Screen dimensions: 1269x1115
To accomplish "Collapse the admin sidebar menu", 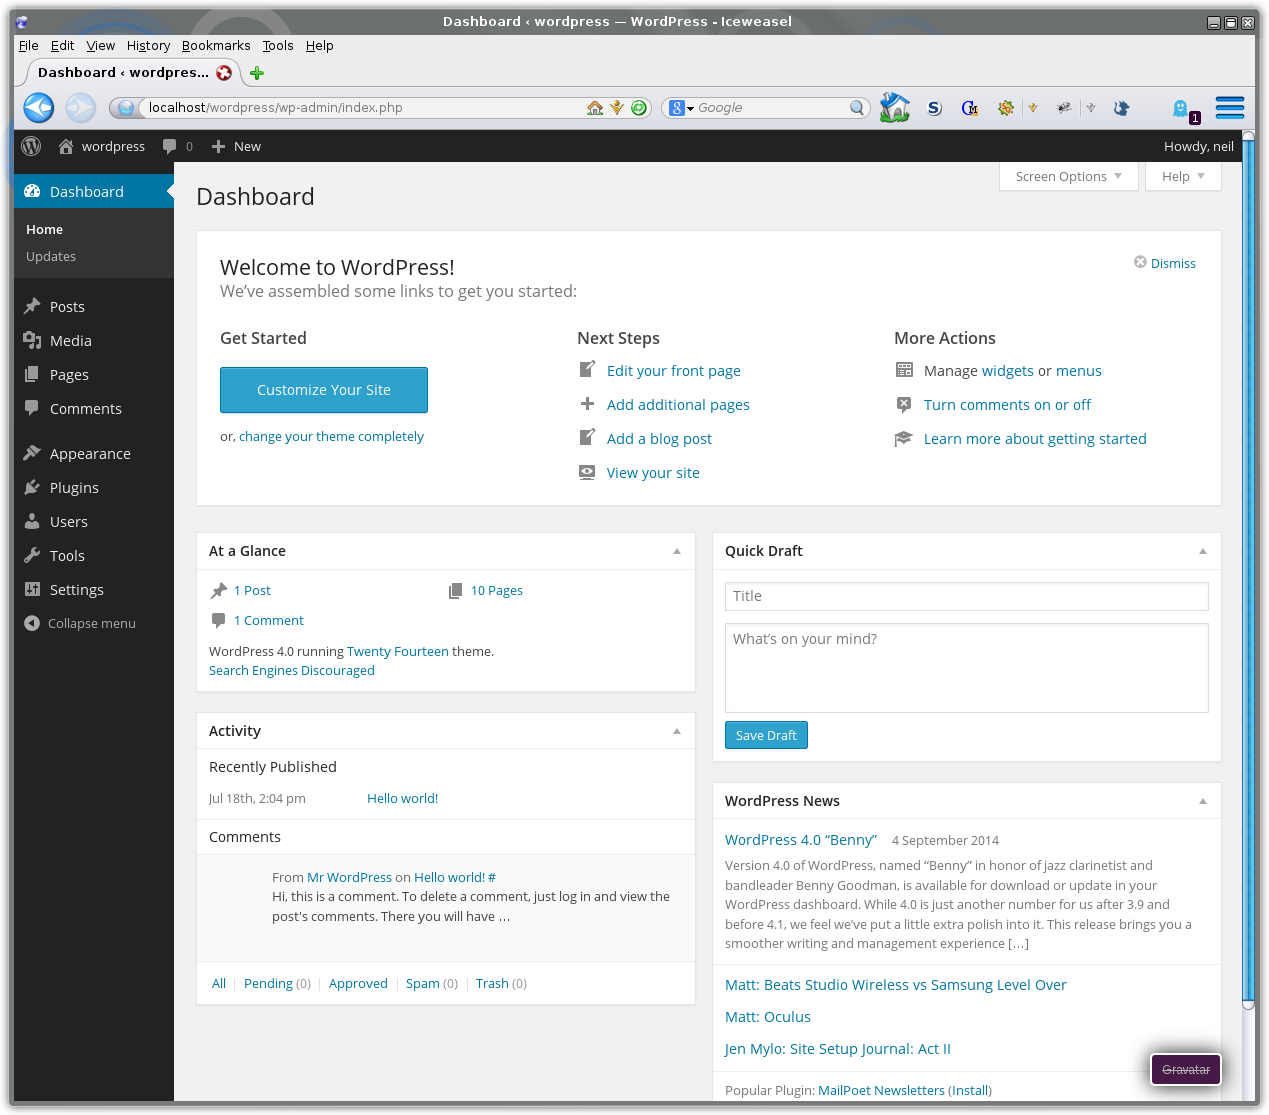I will click(80, 623).
